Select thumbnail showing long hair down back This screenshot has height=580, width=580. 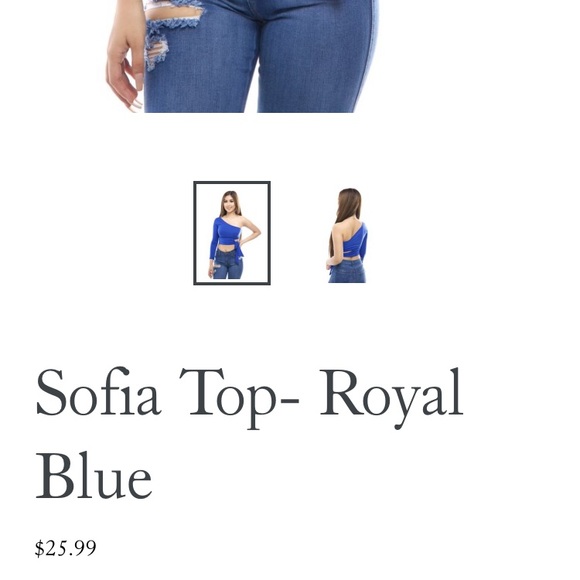coord(348,235)
